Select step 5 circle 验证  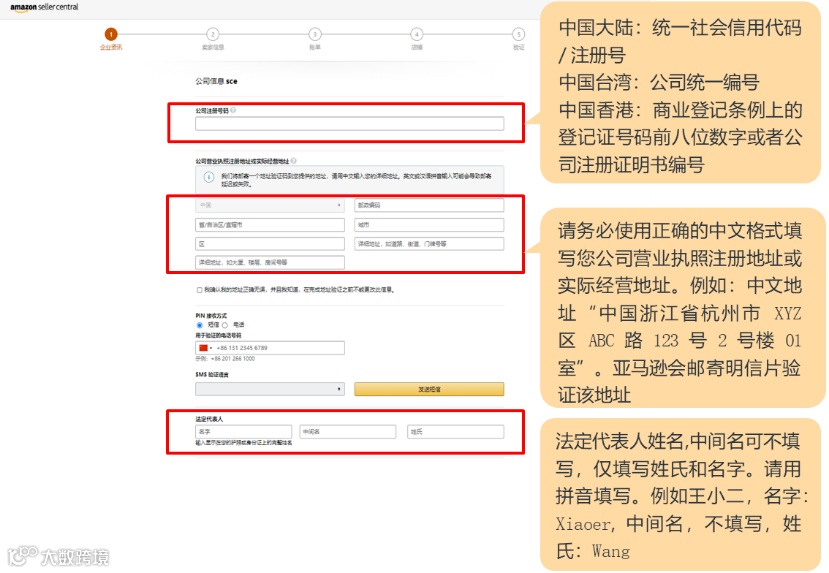(x=519, y=34)
